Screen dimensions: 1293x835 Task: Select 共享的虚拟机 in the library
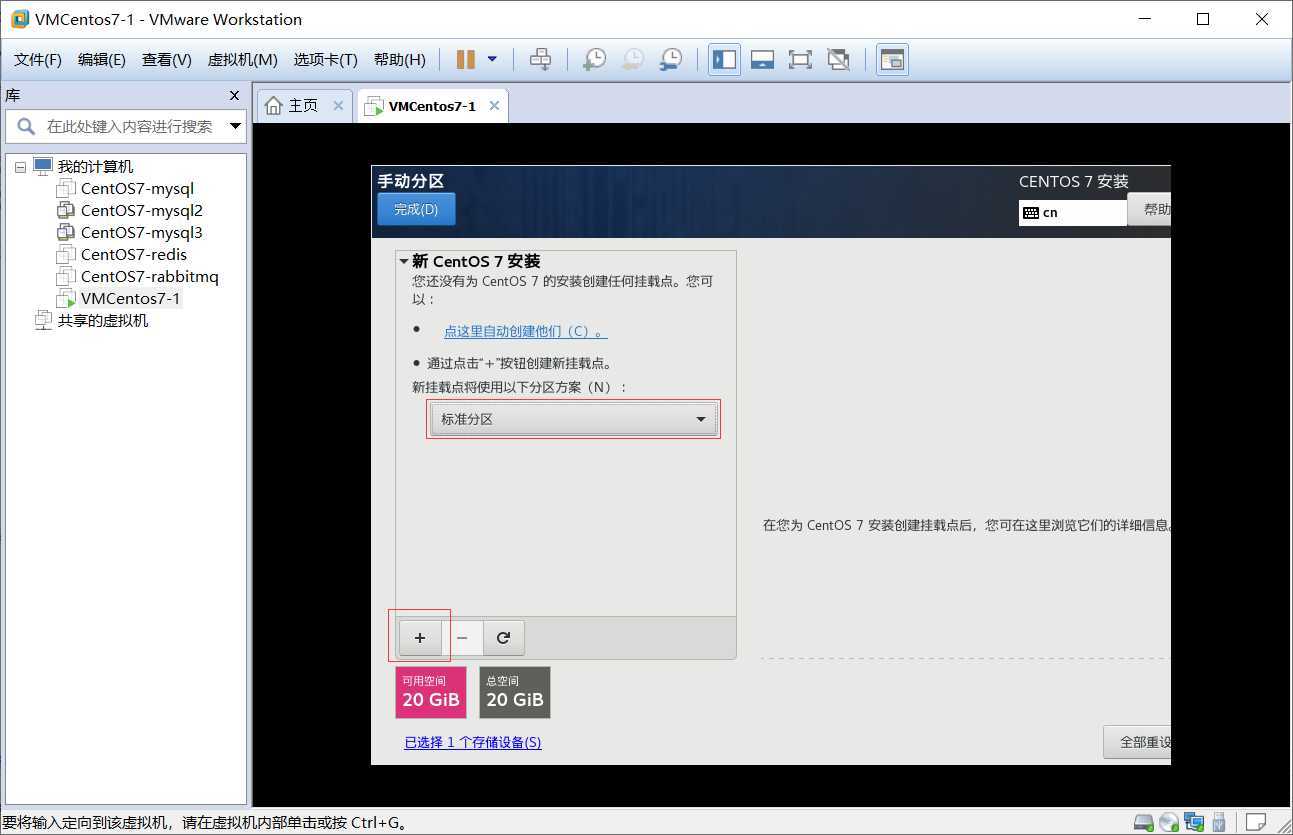[103, 320]
